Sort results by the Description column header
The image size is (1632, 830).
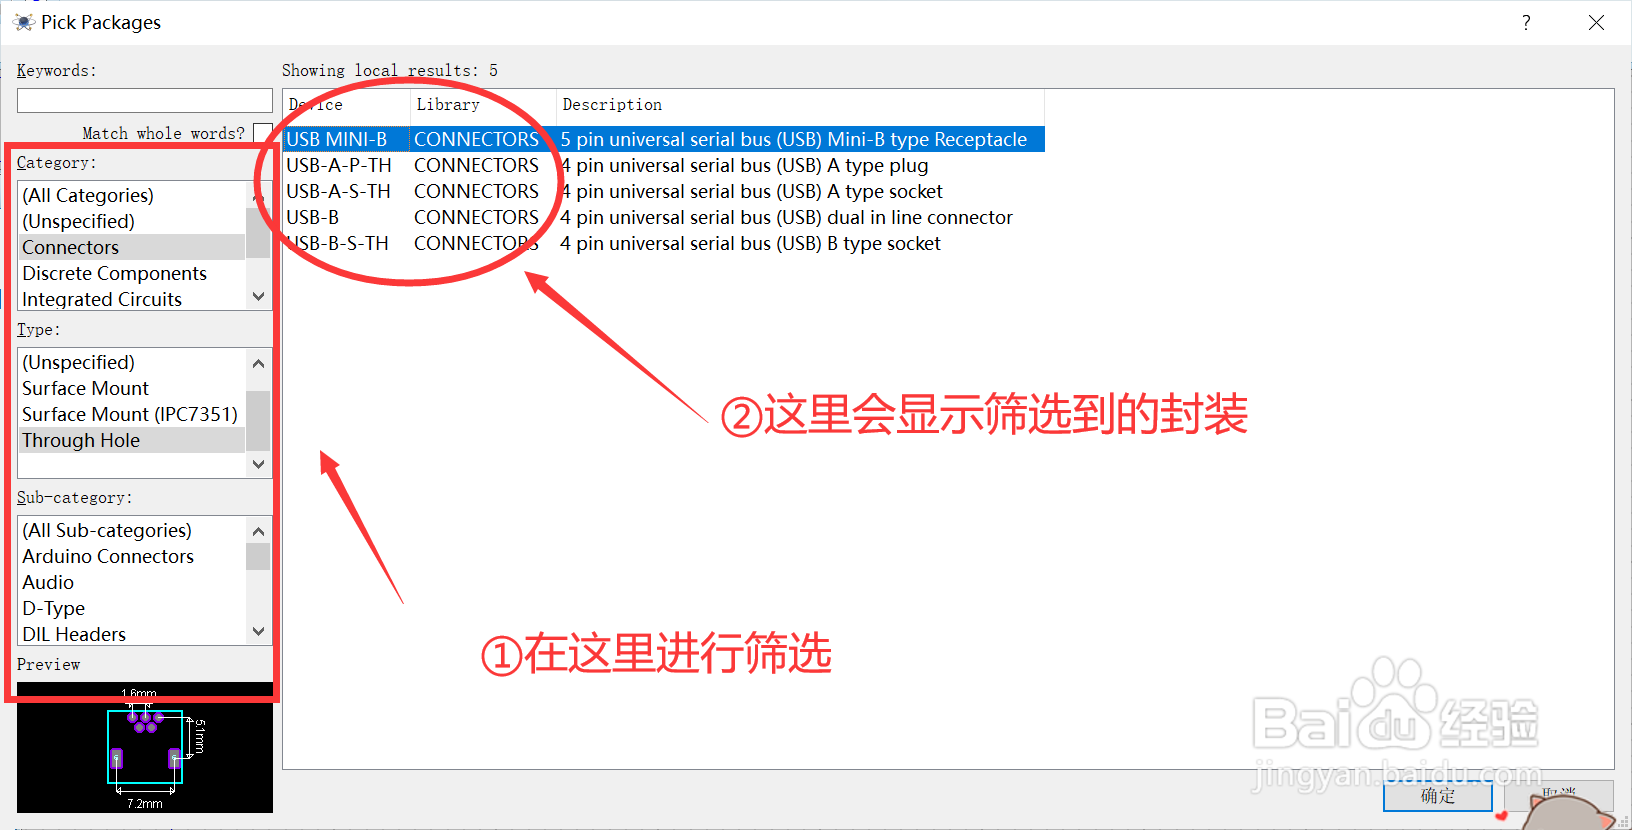point(800,105)
